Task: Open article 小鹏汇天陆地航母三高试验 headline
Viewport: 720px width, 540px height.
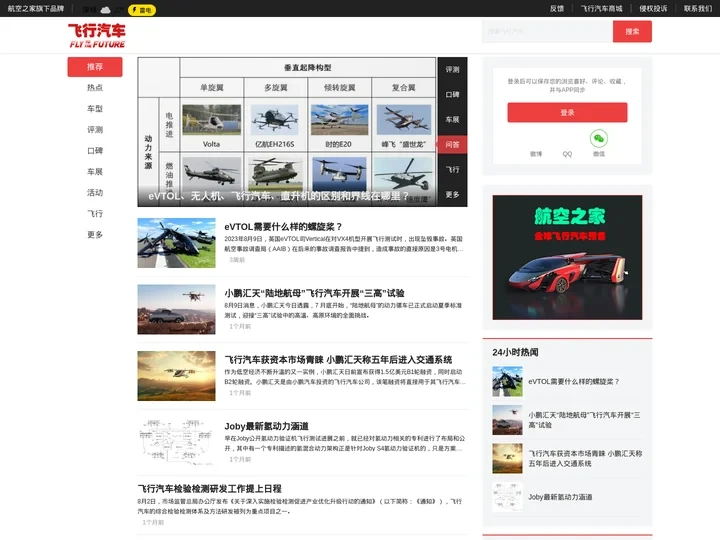Action: point(314,293)
